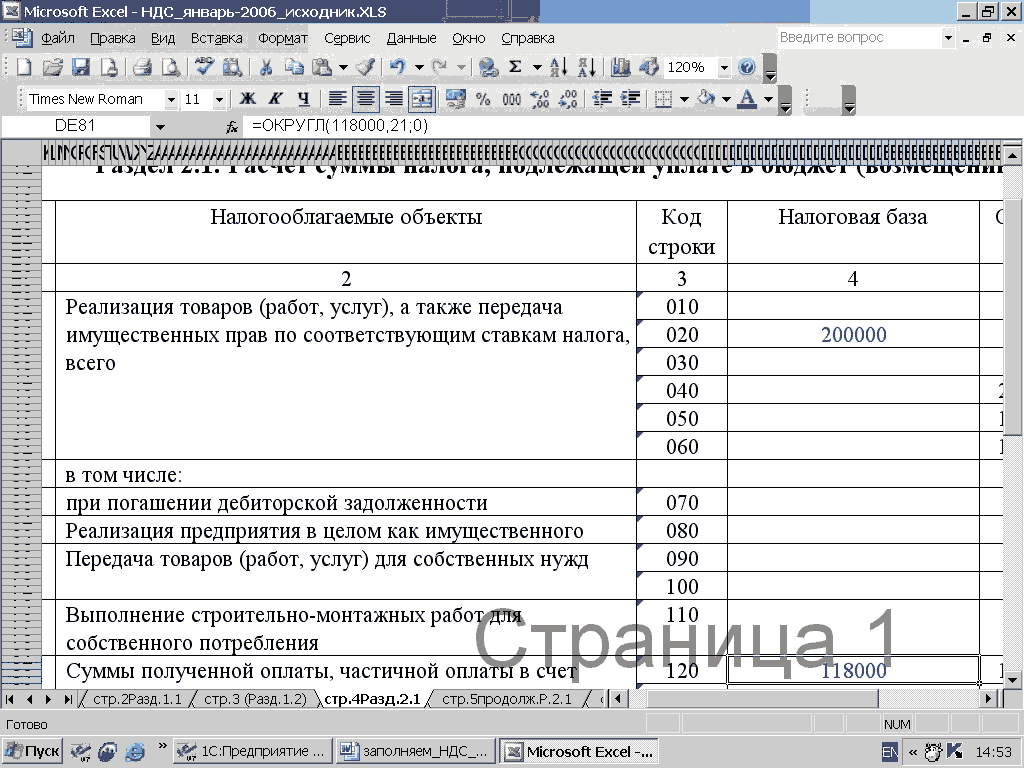The height and width of the screenshot is (768, 1024).
Task: Run the spelling check tool
Action: [x=204, y=67]
